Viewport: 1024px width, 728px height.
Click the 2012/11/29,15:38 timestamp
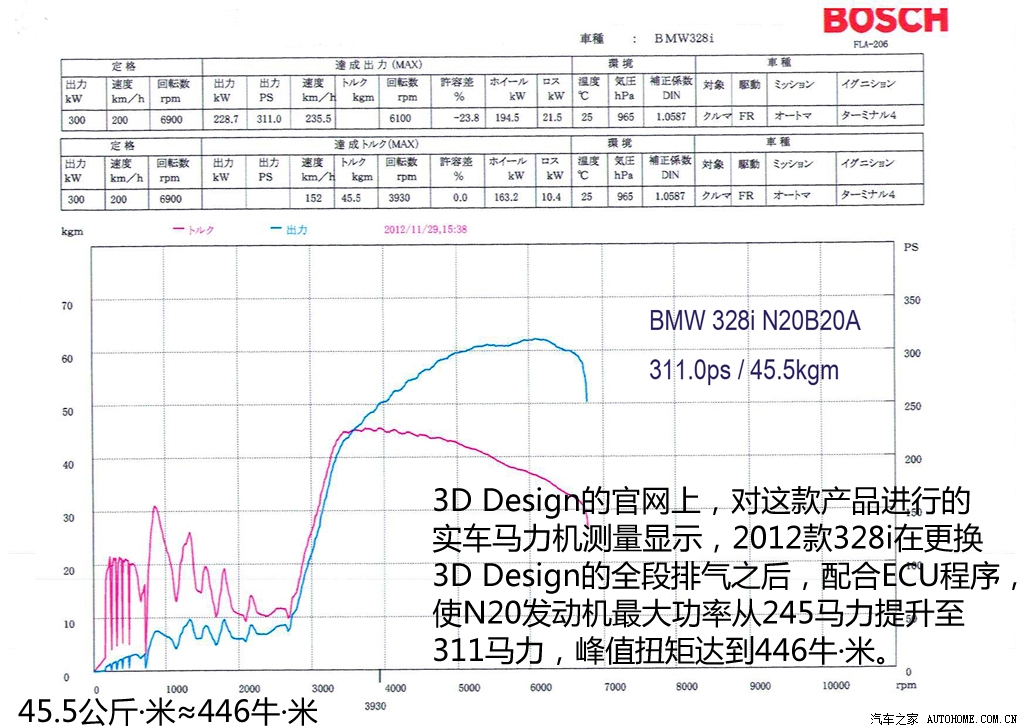tap(425, 229)
